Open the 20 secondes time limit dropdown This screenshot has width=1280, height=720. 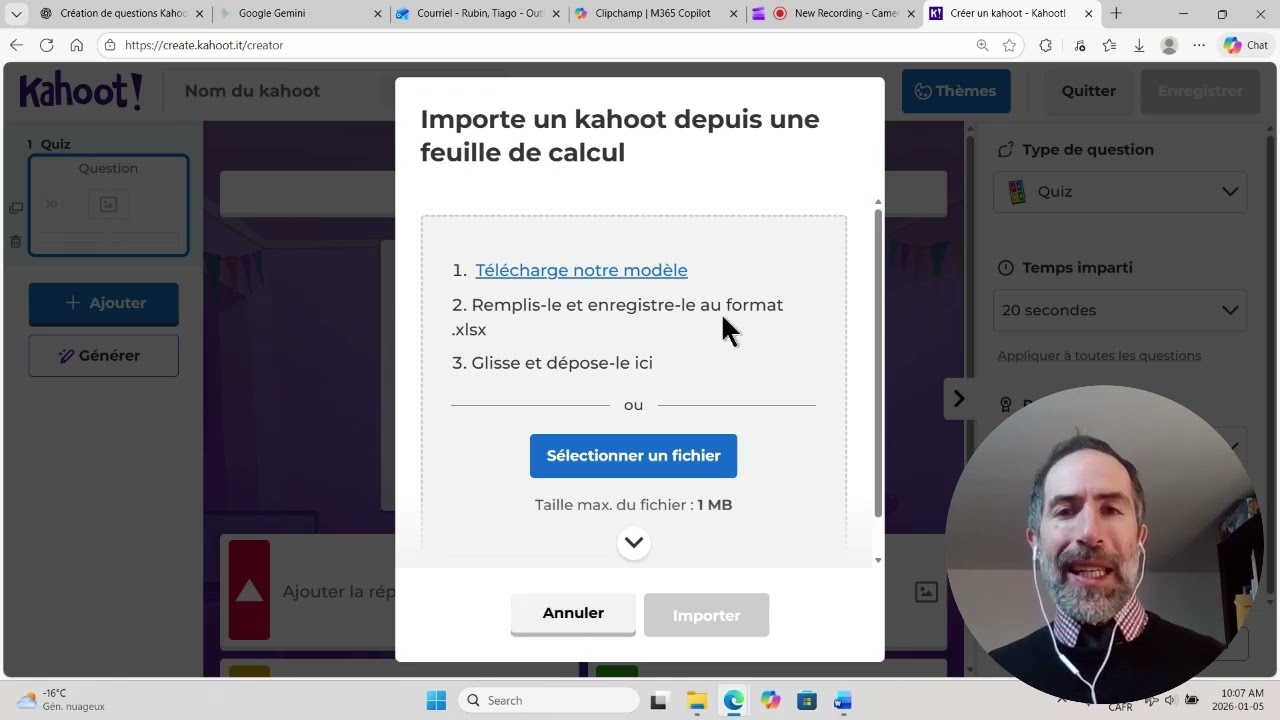[x=1120, y=310]
